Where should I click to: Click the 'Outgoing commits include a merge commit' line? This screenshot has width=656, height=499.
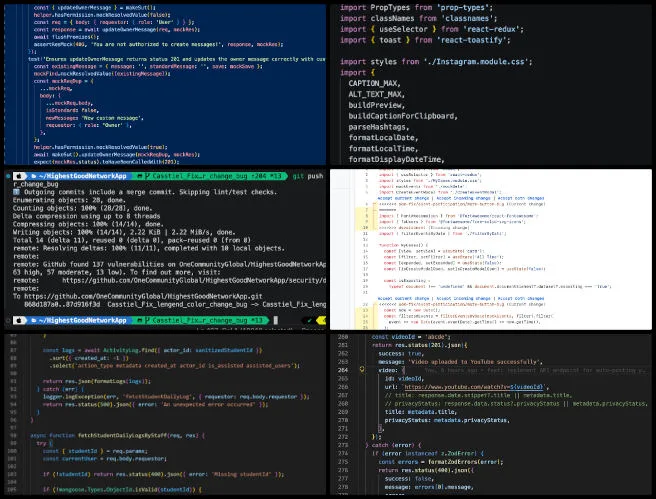point(145,192)
